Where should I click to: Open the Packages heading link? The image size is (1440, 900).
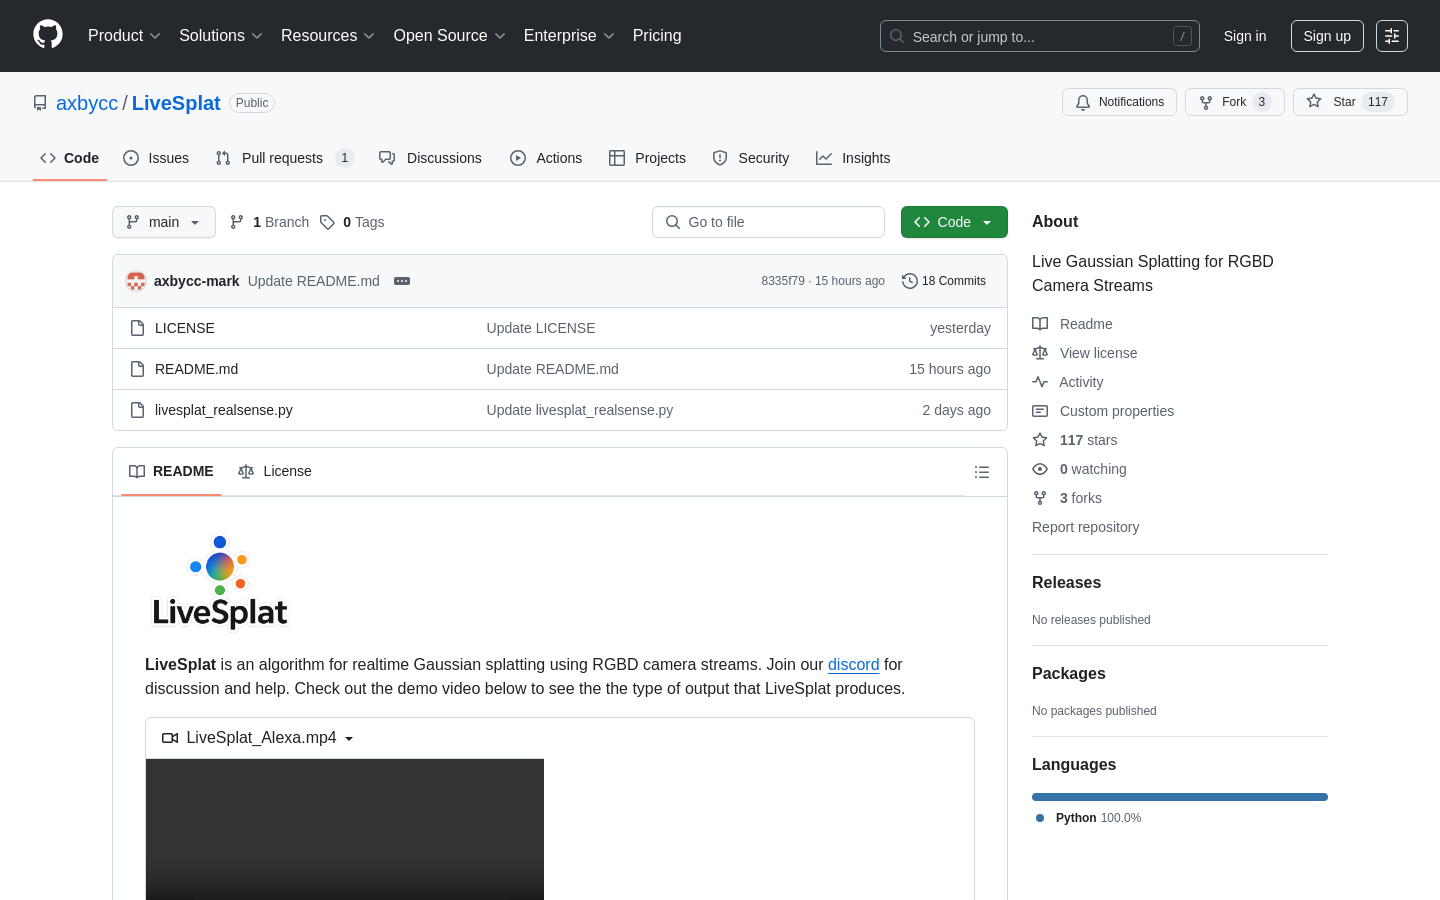coord(1068,674)
